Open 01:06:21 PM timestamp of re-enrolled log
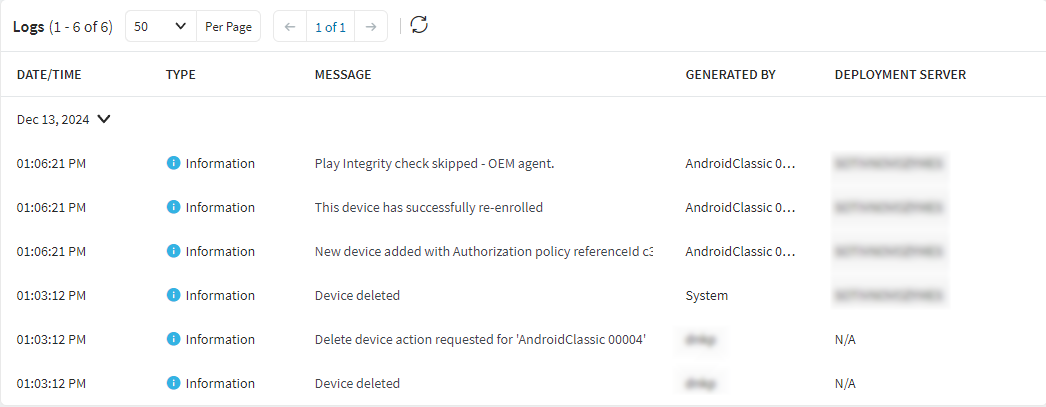The width and height of the screenshot is (1046, 407). (x=51, y=207)
